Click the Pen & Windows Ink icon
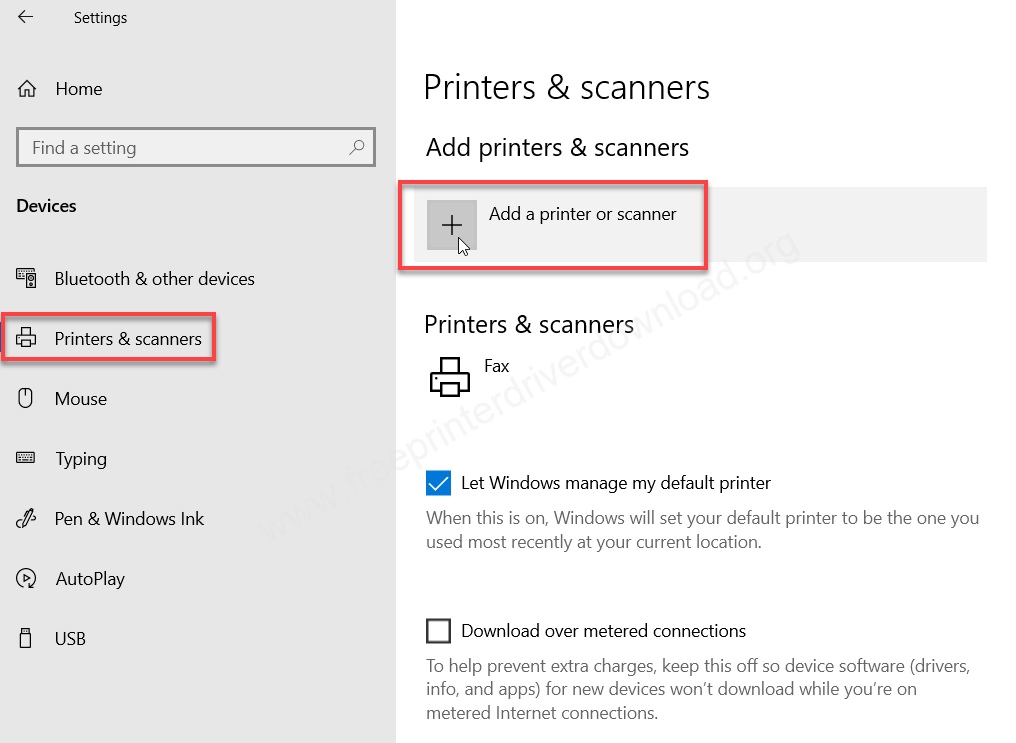The height and width of the screenshot is (743, 1016). [26, 518]
